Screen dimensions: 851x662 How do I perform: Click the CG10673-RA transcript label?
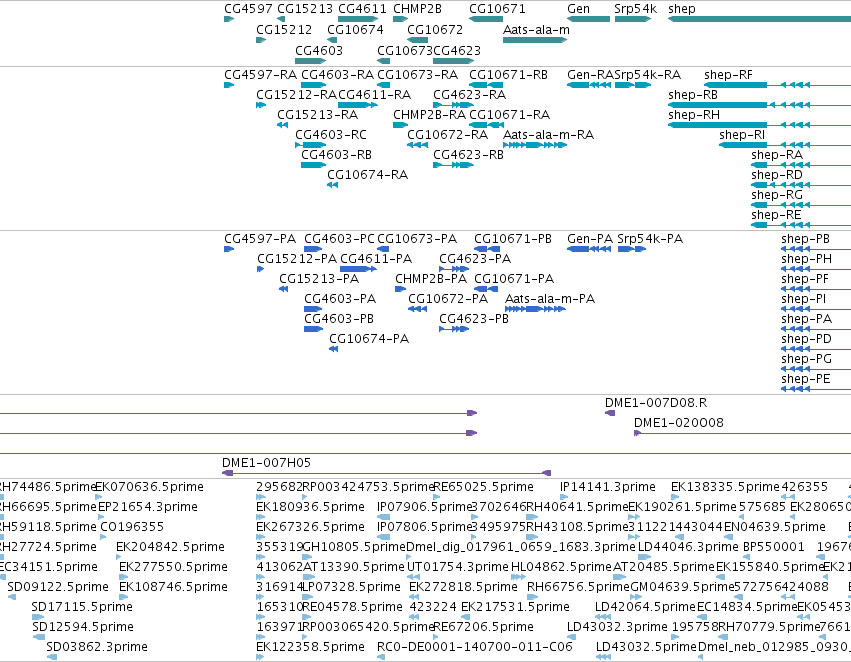(x=417, y=75)
